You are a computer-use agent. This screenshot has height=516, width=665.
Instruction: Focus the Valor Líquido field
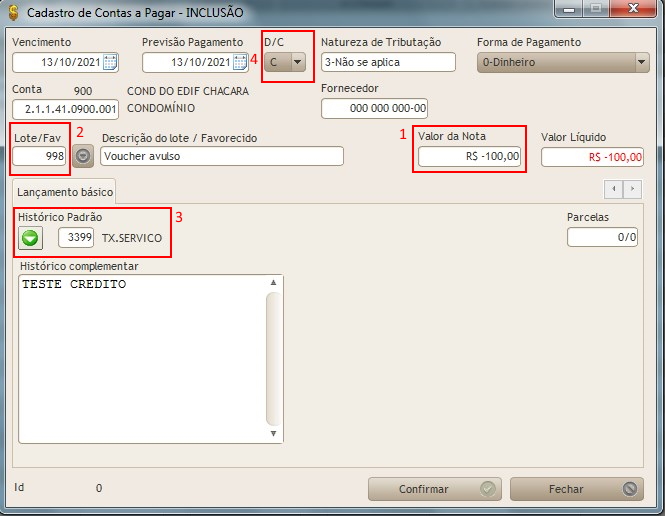pos(592,157)
